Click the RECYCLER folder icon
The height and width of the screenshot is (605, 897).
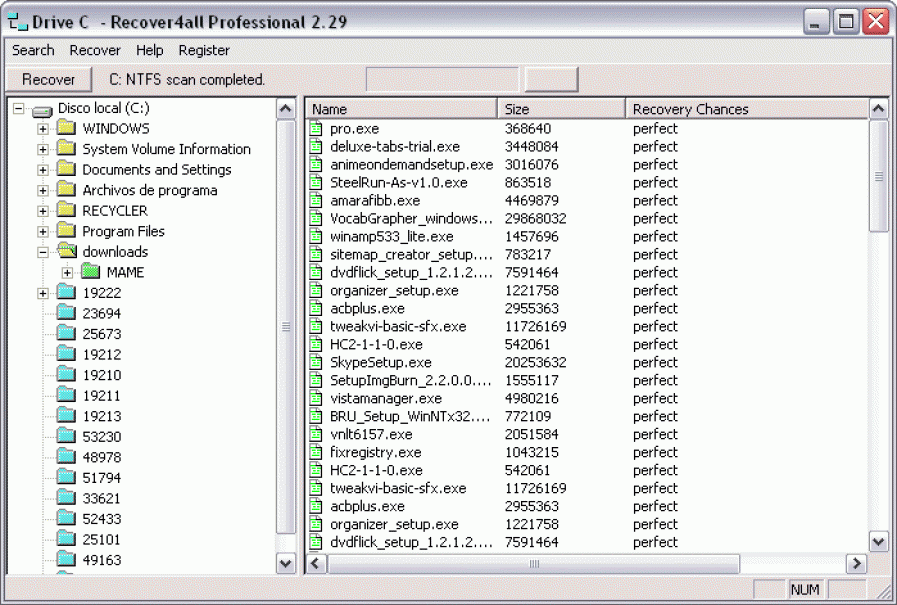tap(66, 211)
